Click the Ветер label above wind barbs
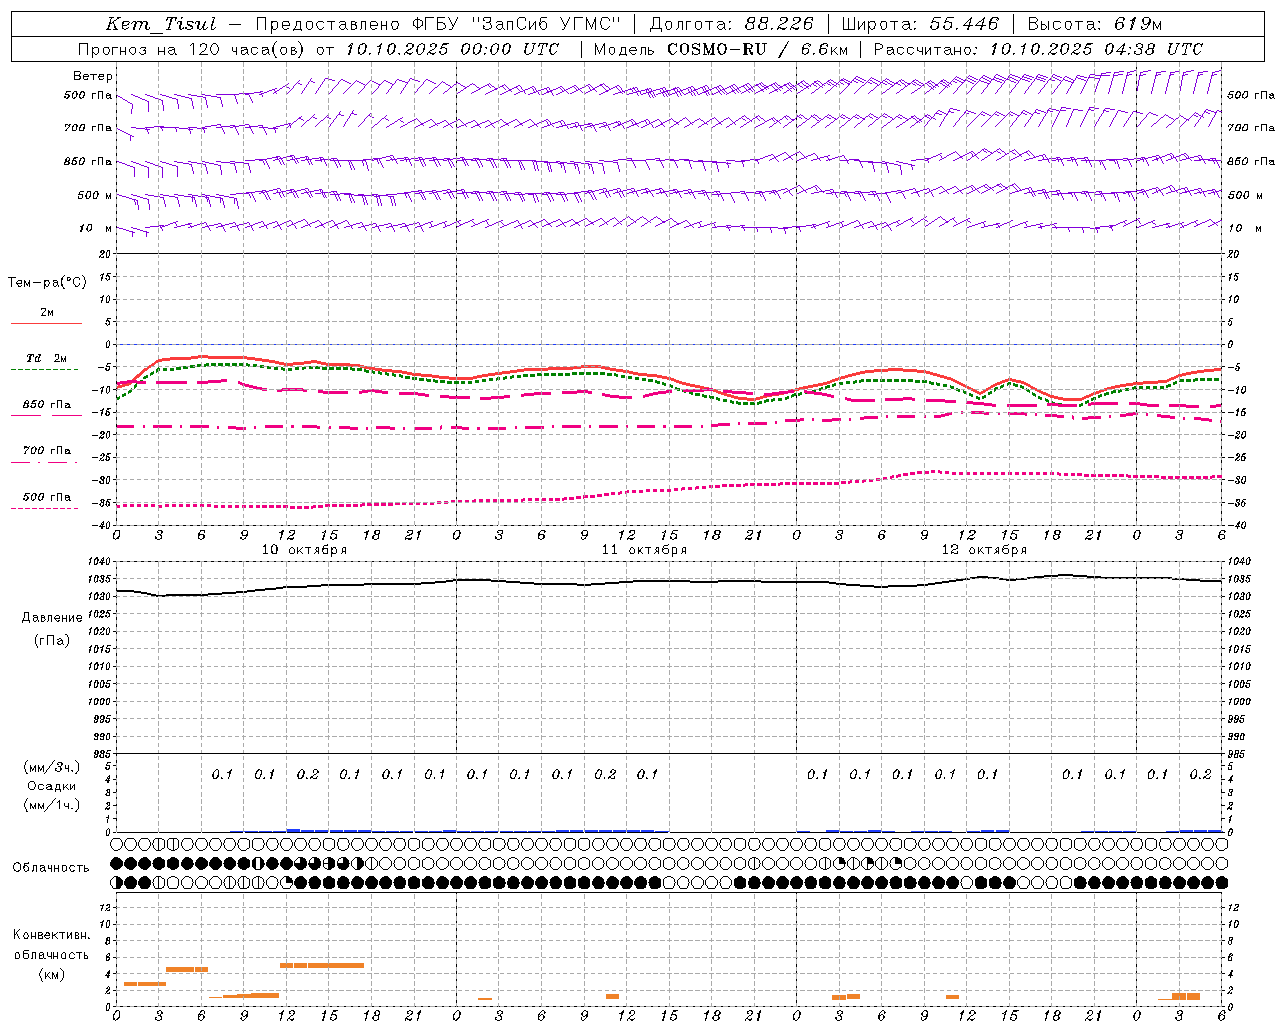Screen dimensions: 1280x1024 pos(93,76)
